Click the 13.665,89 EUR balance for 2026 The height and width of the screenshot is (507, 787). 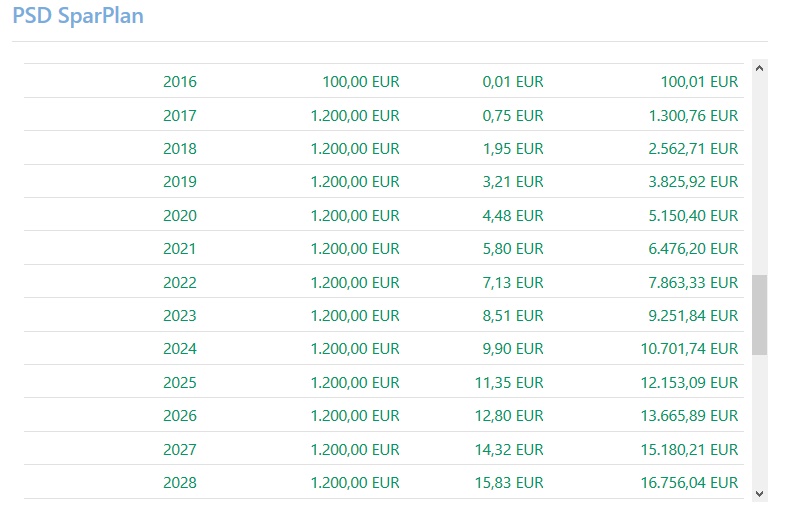click(689, 416)
